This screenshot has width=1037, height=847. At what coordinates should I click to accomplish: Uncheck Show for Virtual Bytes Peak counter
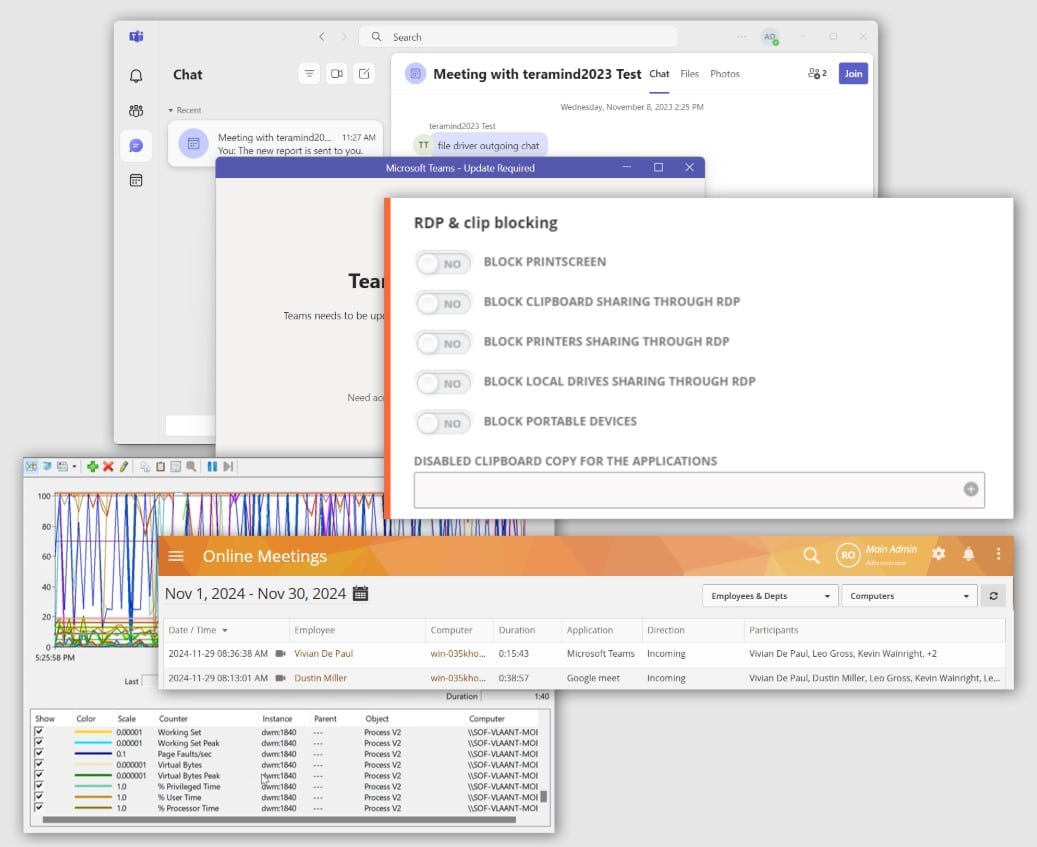[39, 775]
